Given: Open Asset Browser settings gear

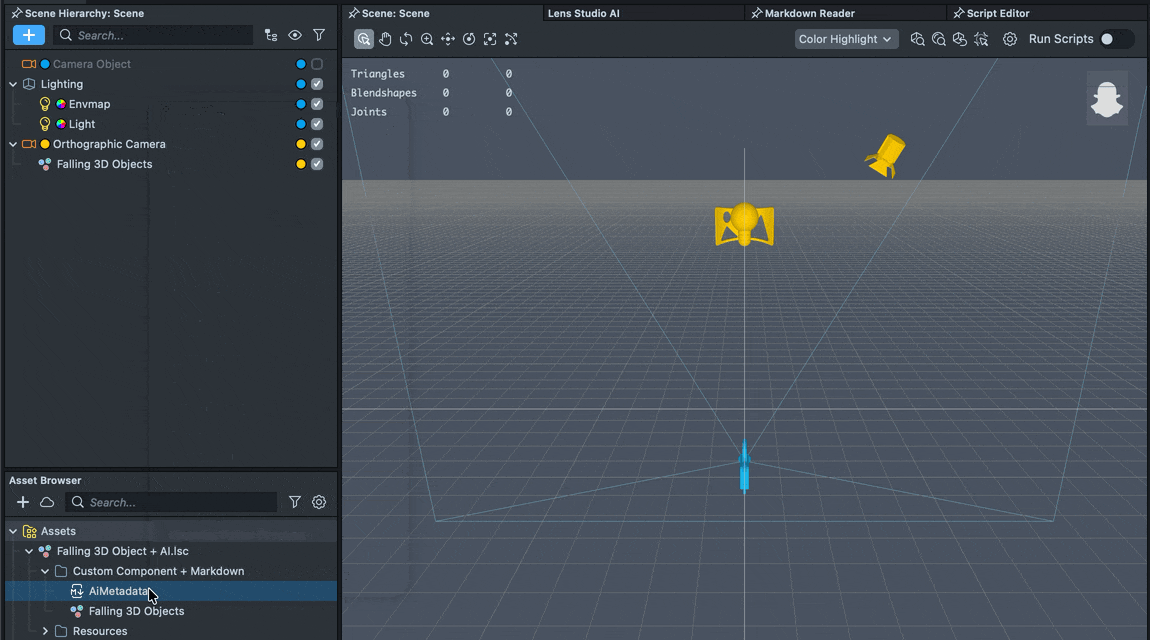Looking at the screenshot, I should point(319,502).
